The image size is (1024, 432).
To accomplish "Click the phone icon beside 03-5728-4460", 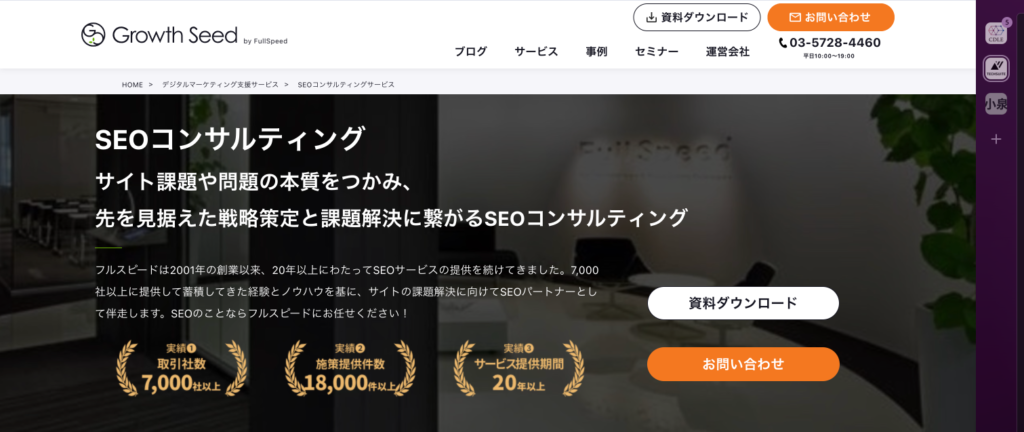I will point(783,43).
